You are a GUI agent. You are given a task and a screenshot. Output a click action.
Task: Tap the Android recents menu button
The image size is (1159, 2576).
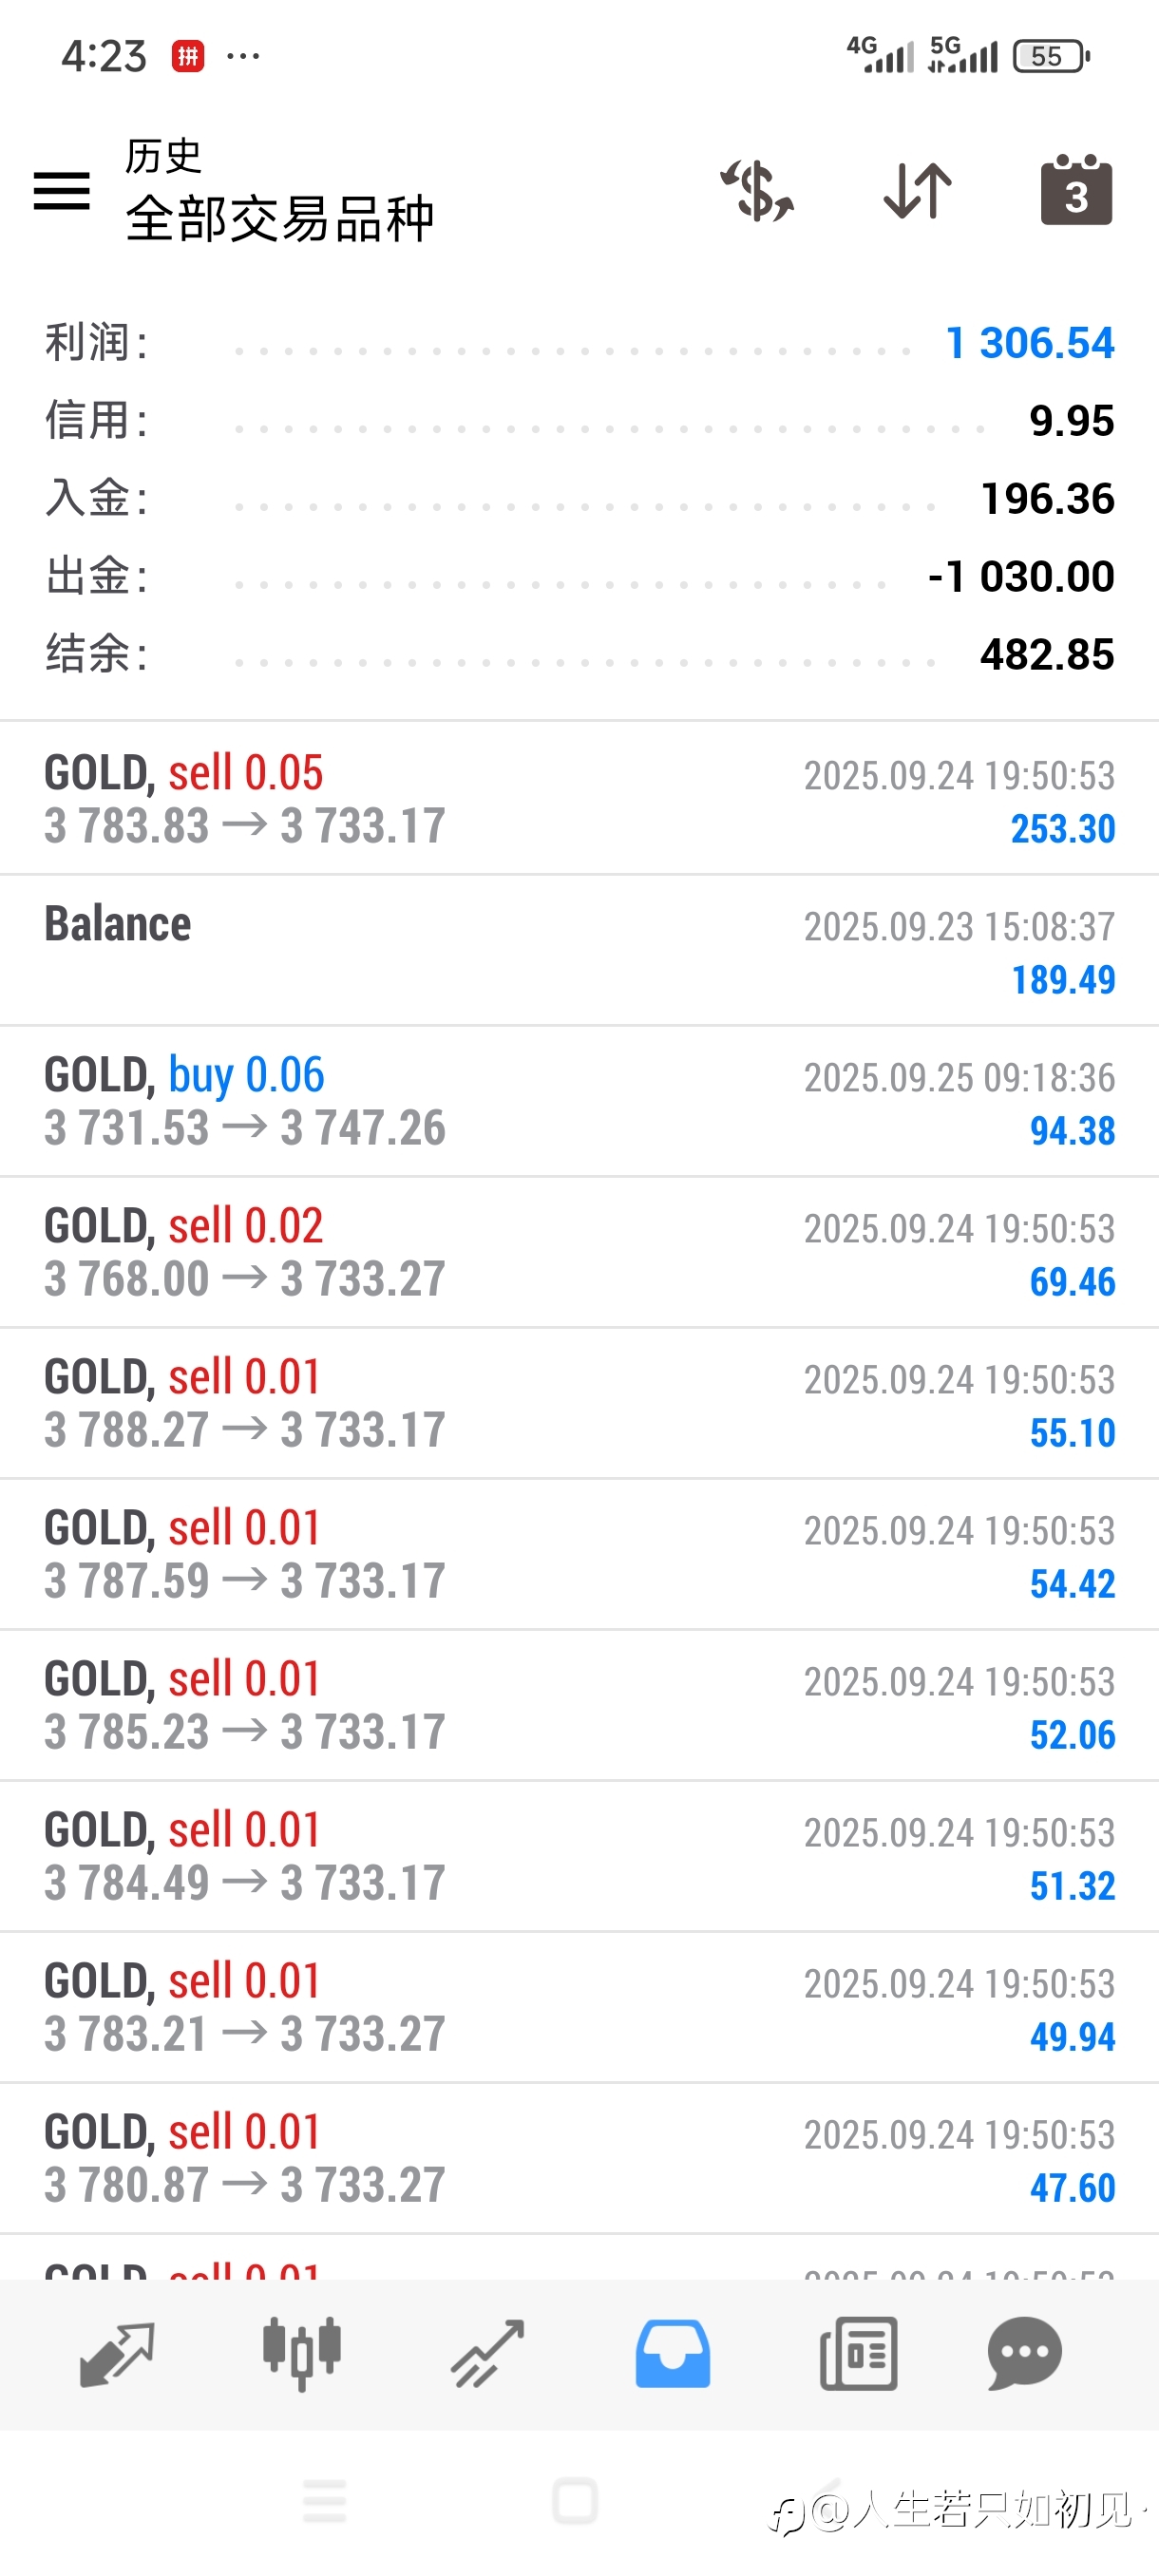point(324,2502)
